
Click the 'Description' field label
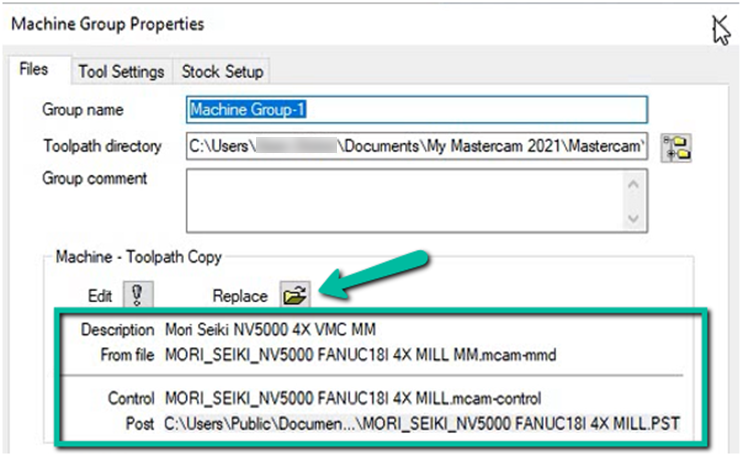118,329
